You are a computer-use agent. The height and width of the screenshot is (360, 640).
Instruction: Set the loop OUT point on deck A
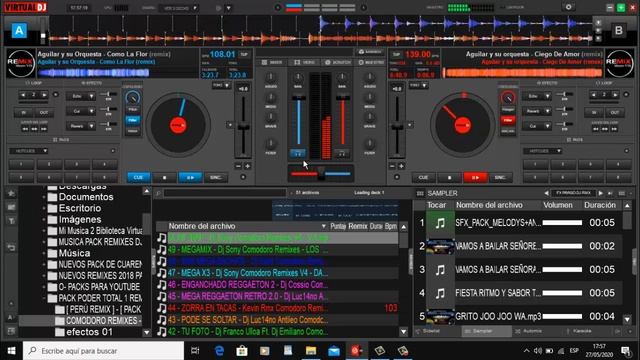pos(44,112)
